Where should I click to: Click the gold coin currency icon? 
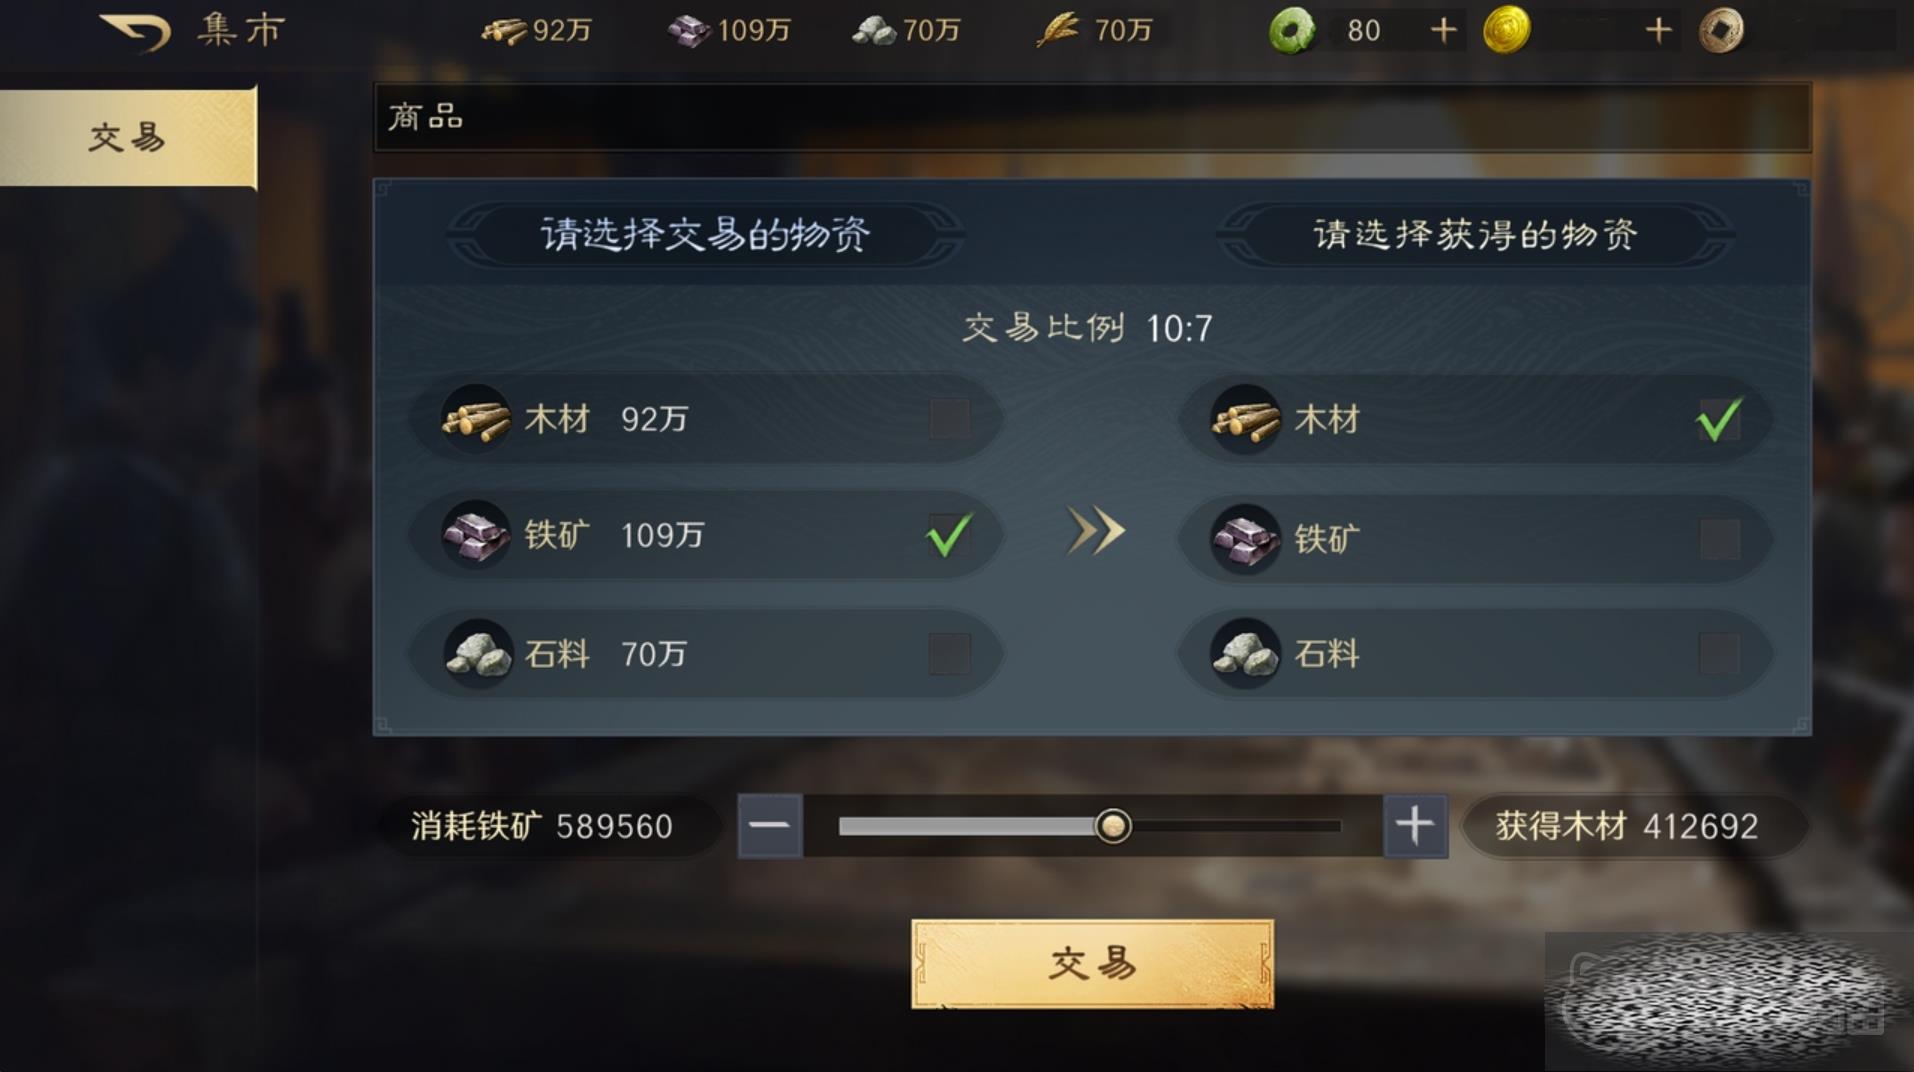[1506, 30]
